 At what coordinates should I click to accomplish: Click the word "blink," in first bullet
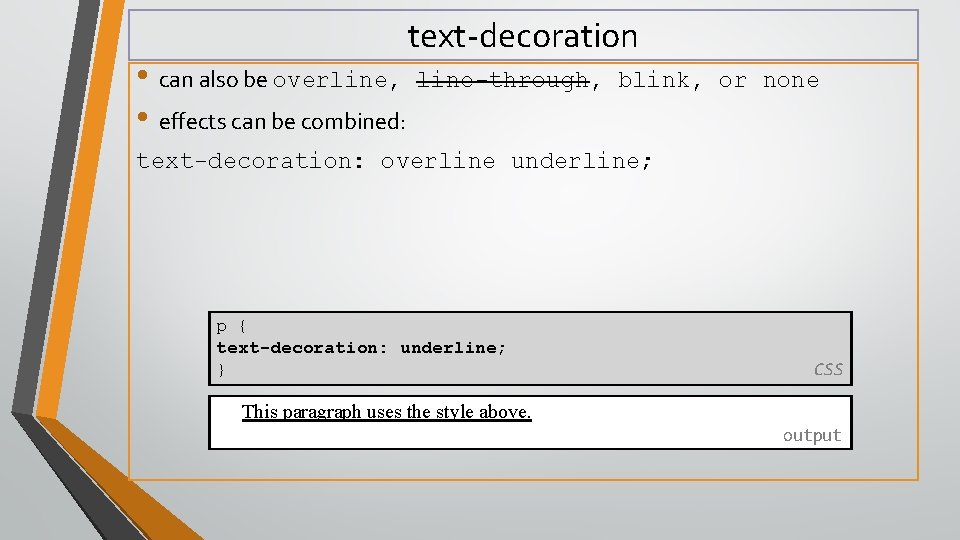click(659, 80)
